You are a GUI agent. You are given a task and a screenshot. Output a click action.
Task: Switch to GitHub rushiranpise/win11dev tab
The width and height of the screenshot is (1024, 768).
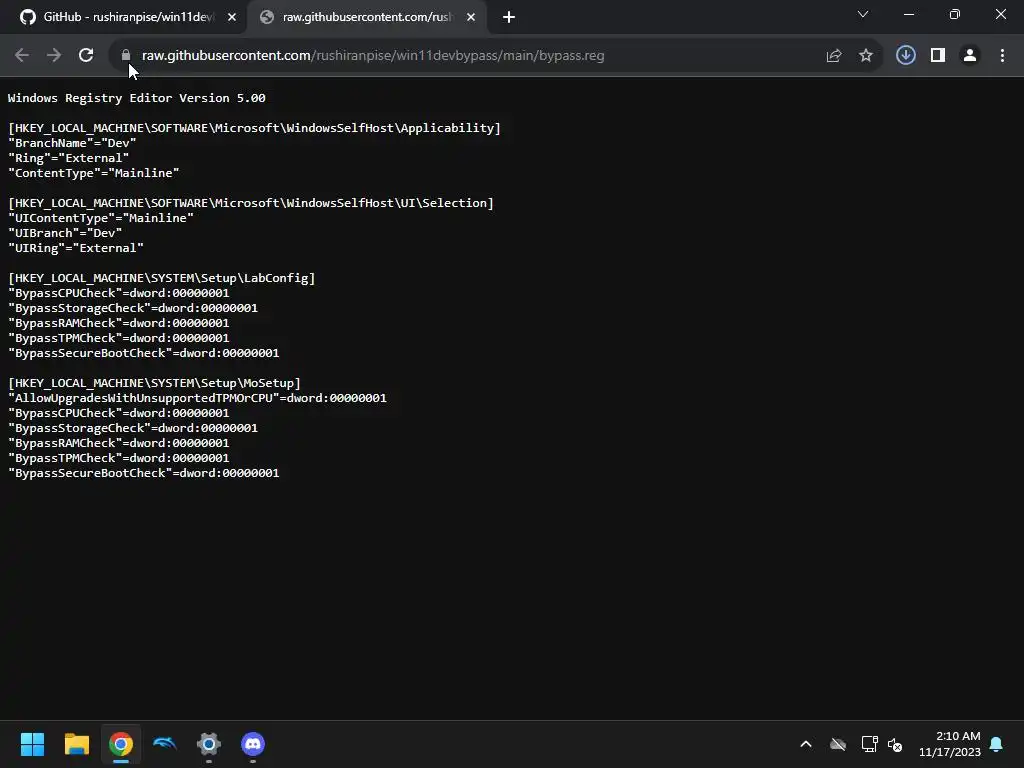point(123,17)
